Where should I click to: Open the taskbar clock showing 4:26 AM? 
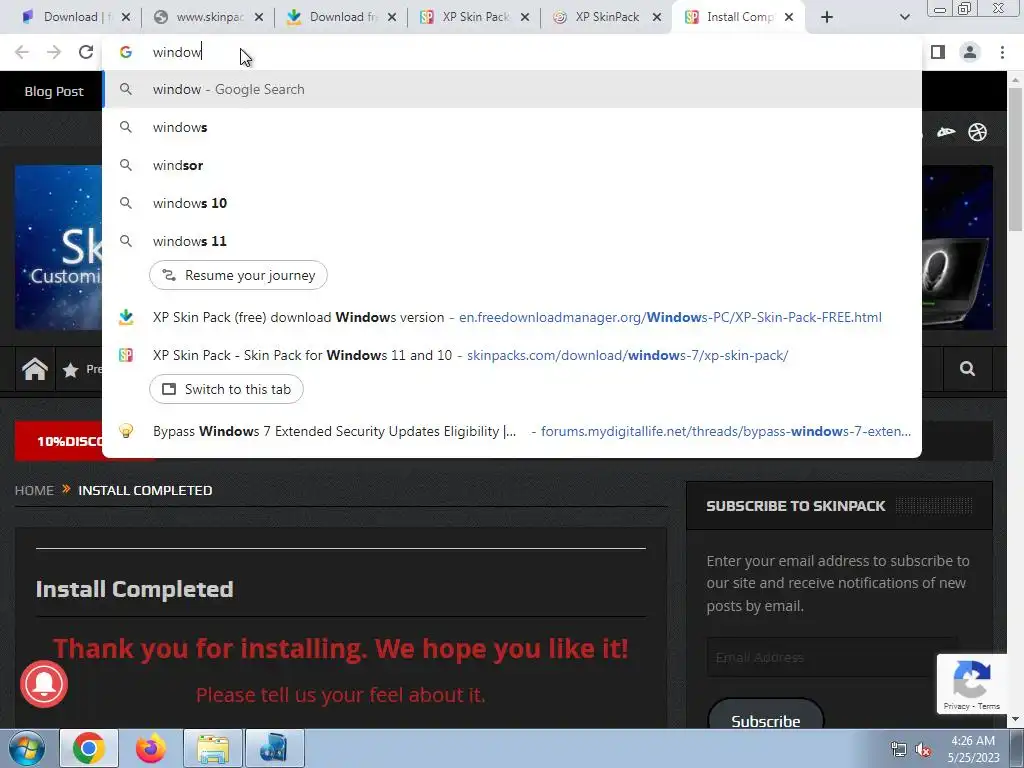click(x=973, y=749)
